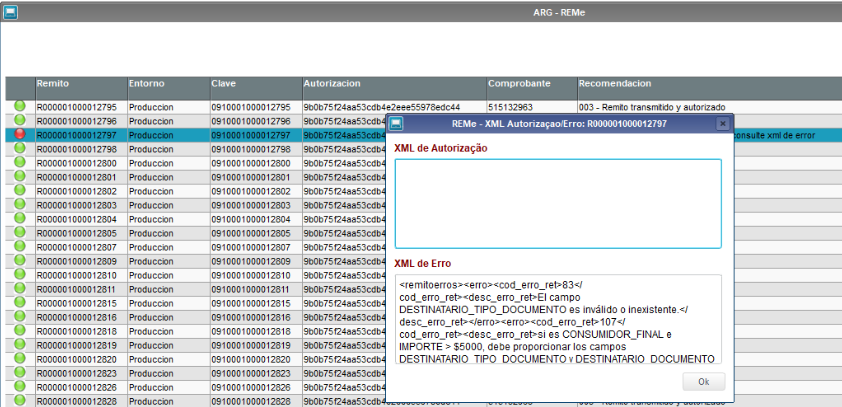This screenshot has height=407, width=842.
Task: Click clave cell 0910001000012797
Action: coord(256,135)
